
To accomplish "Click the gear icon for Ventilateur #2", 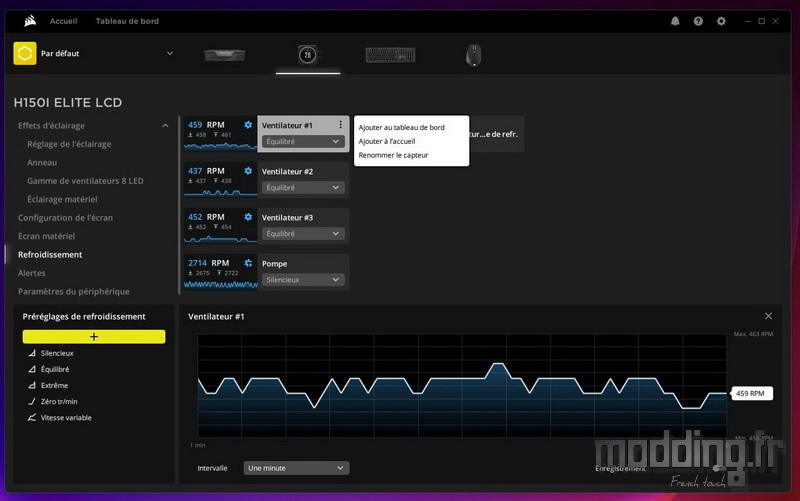I will (248, 170).
